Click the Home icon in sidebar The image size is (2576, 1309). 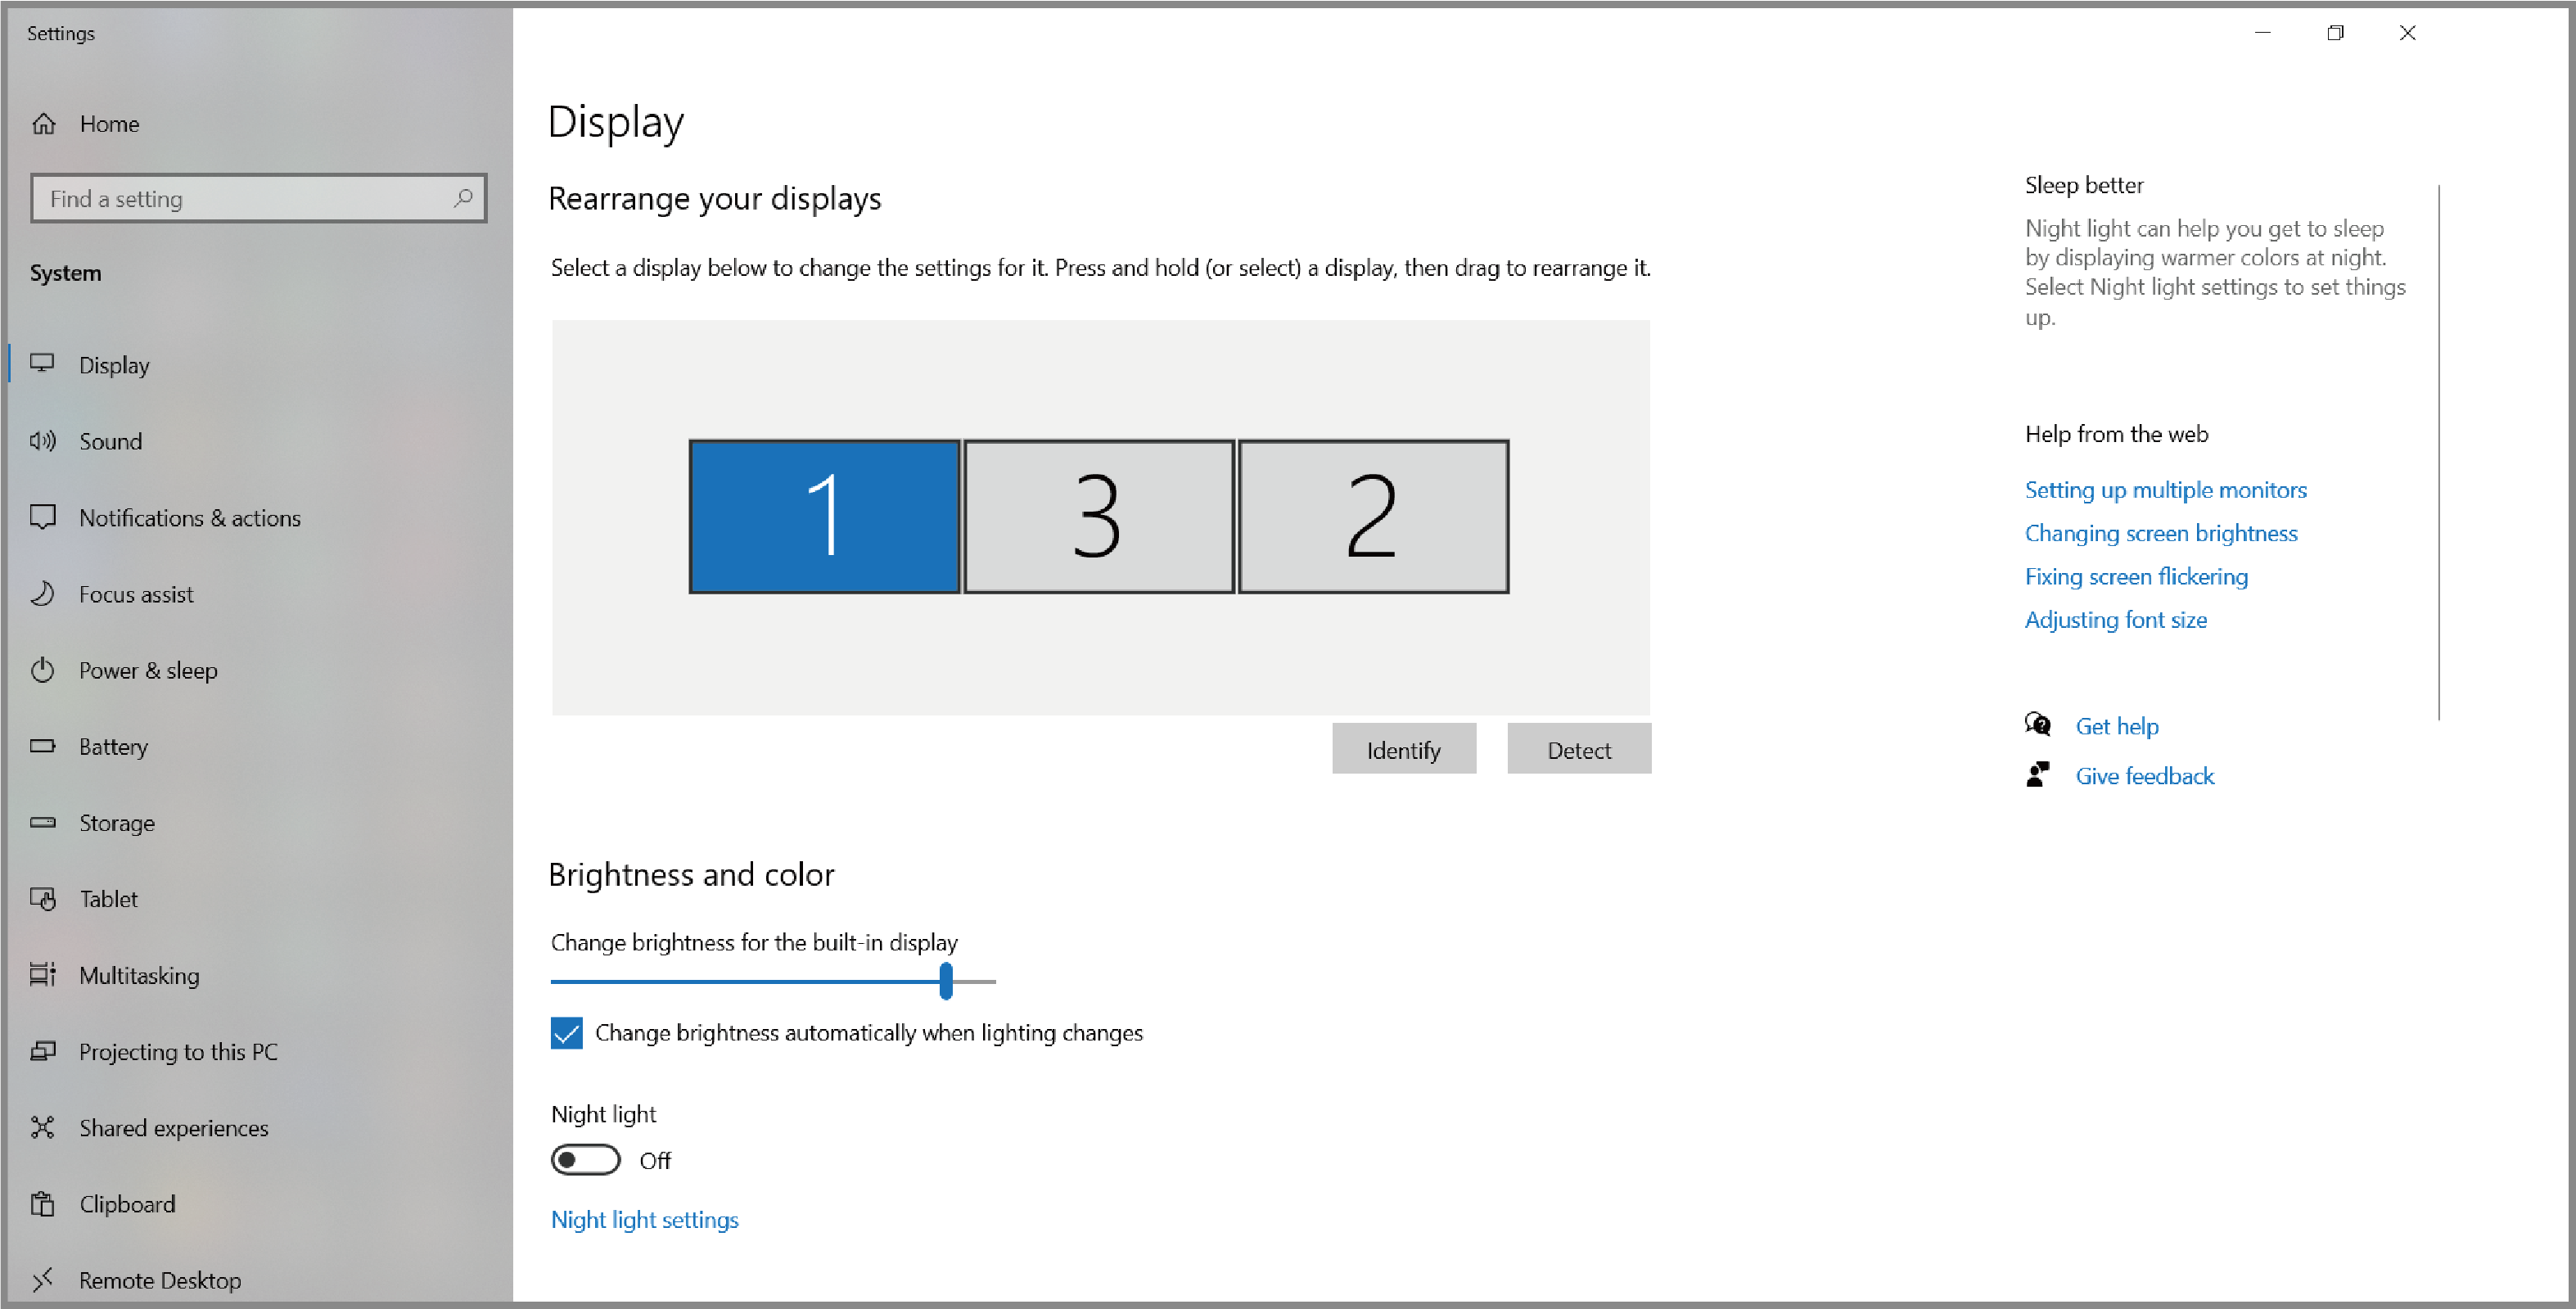pos(44,124)
